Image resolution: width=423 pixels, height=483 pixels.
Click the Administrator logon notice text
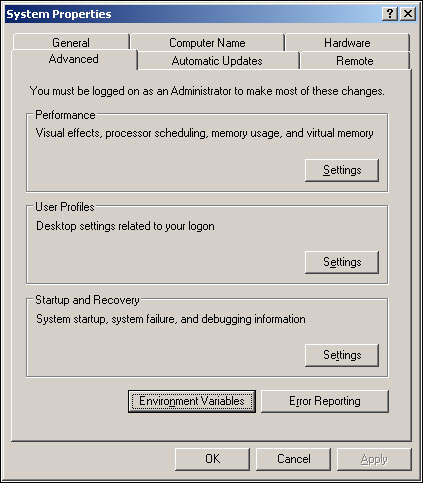[207, 91]
